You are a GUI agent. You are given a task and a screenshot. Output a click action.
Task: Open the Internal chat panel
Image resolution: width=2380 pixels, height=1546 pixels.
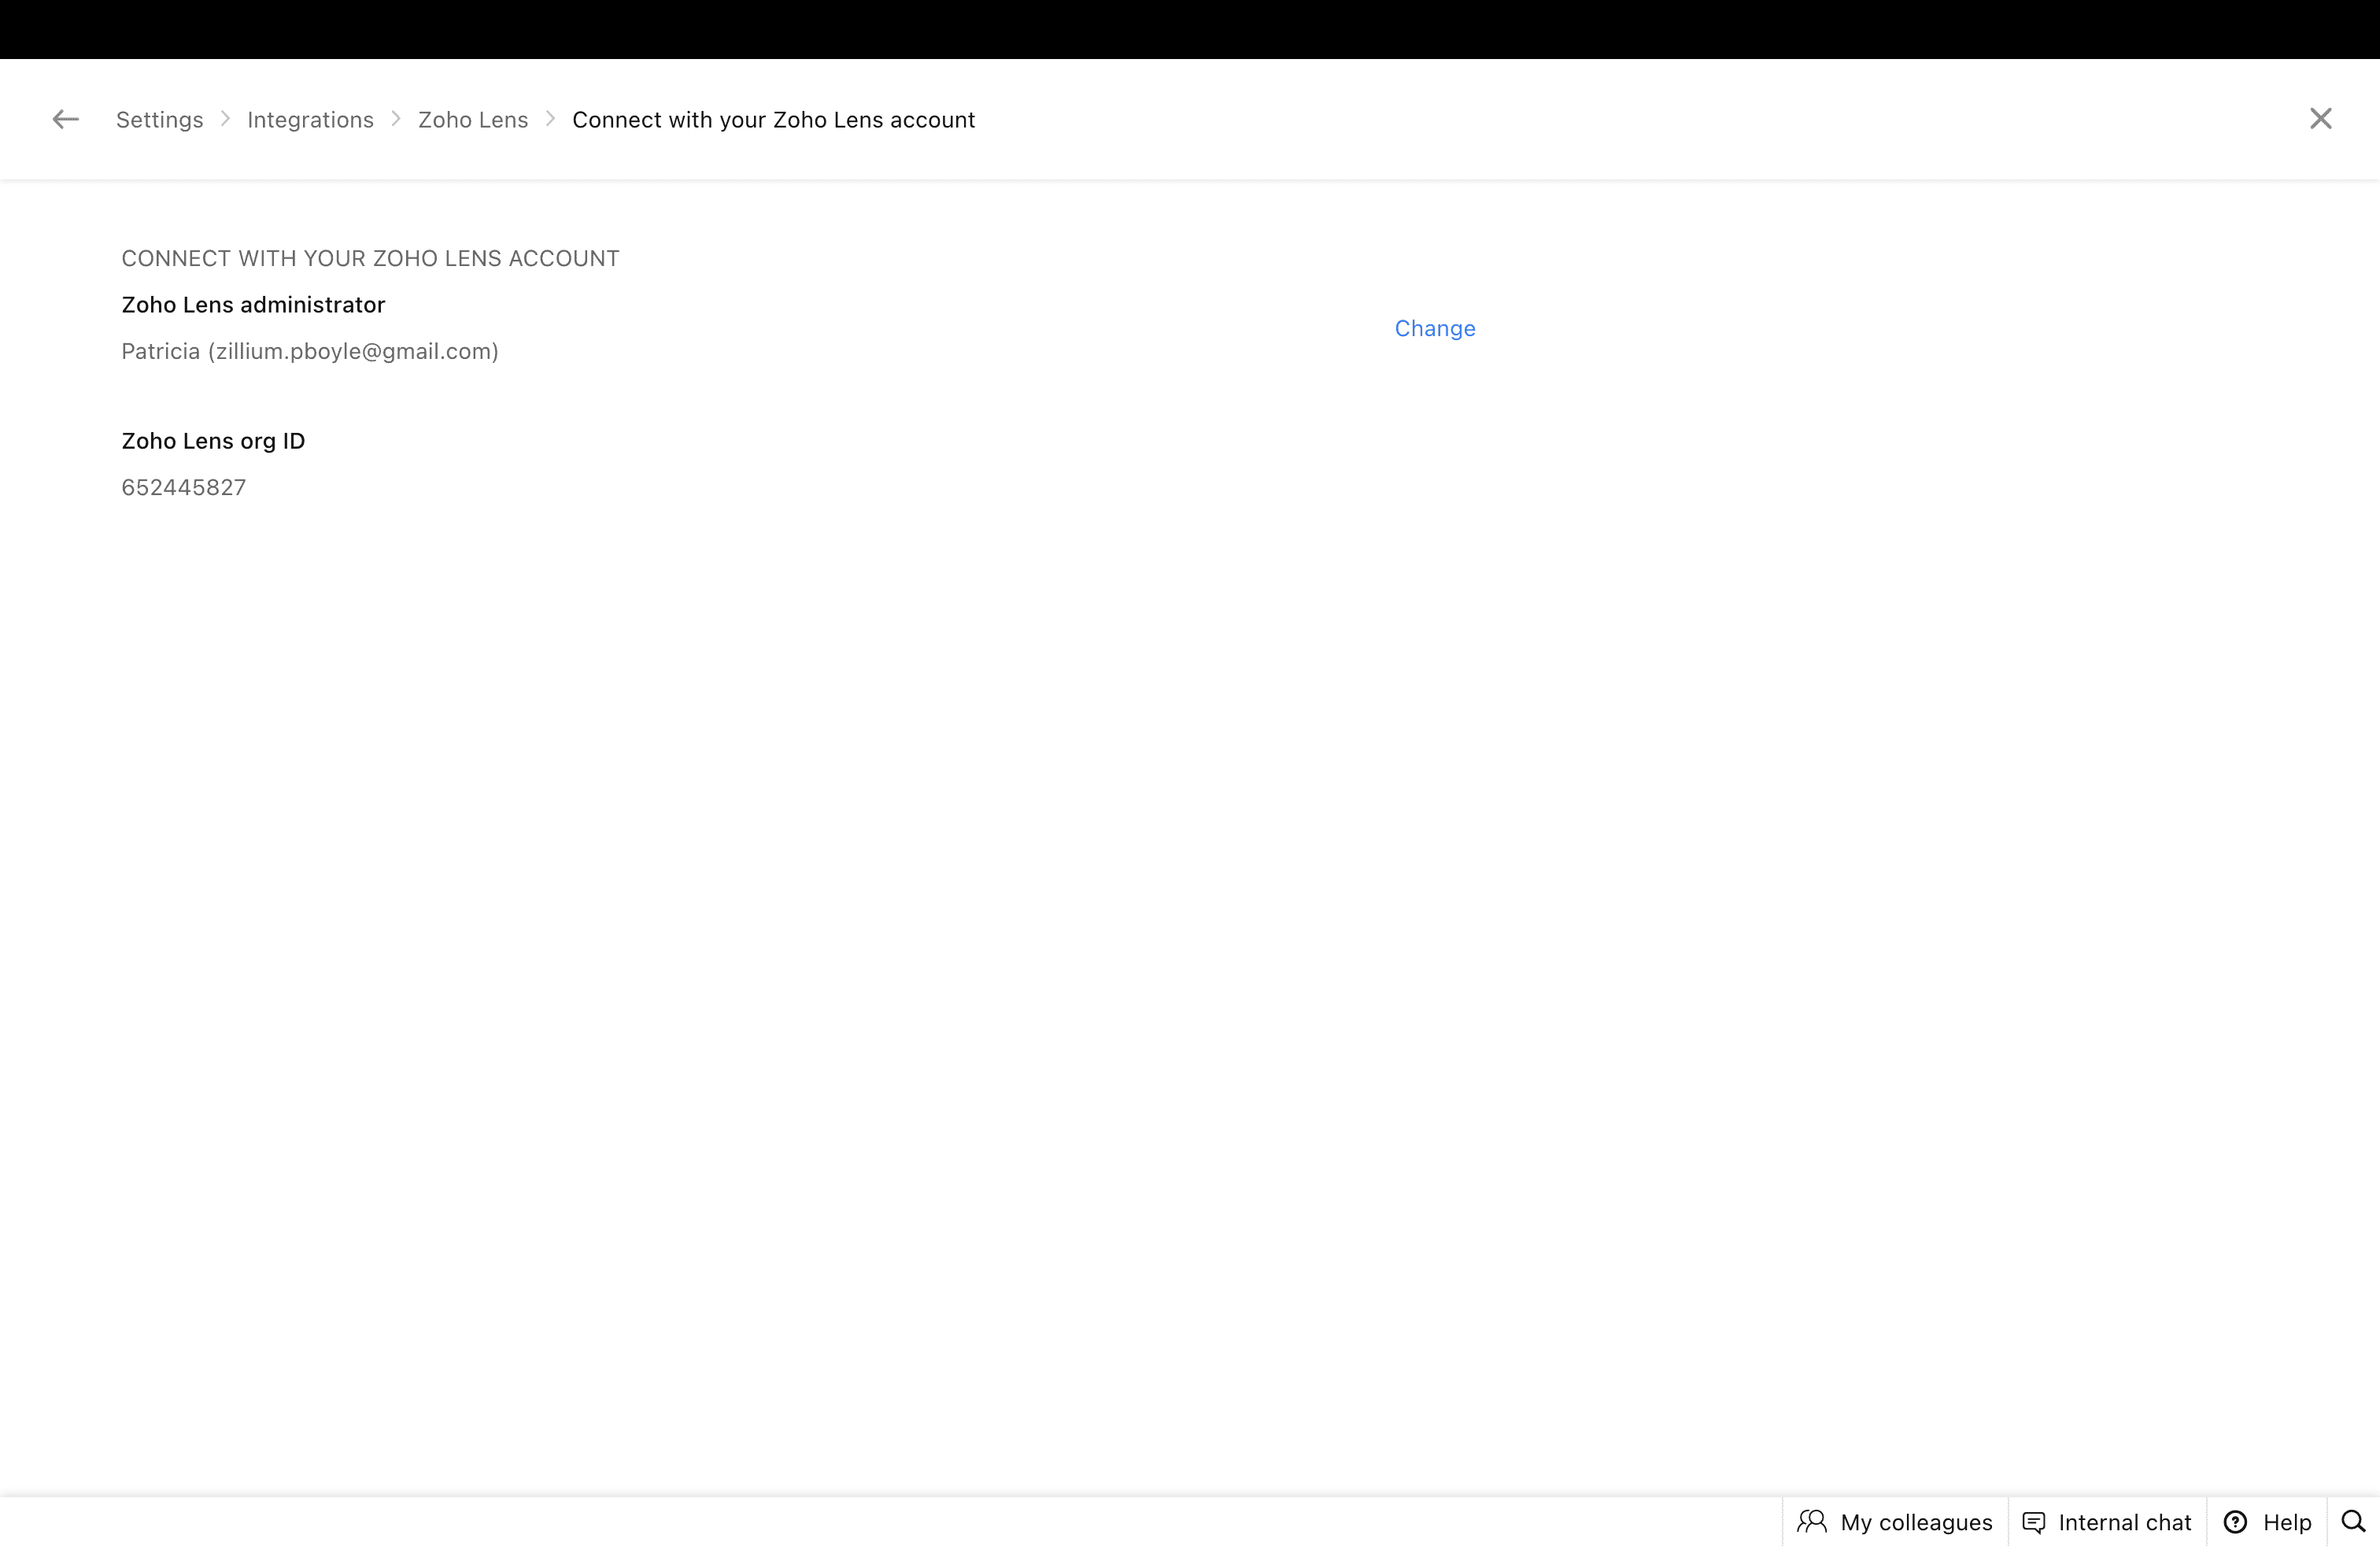coord(2107,1521)
